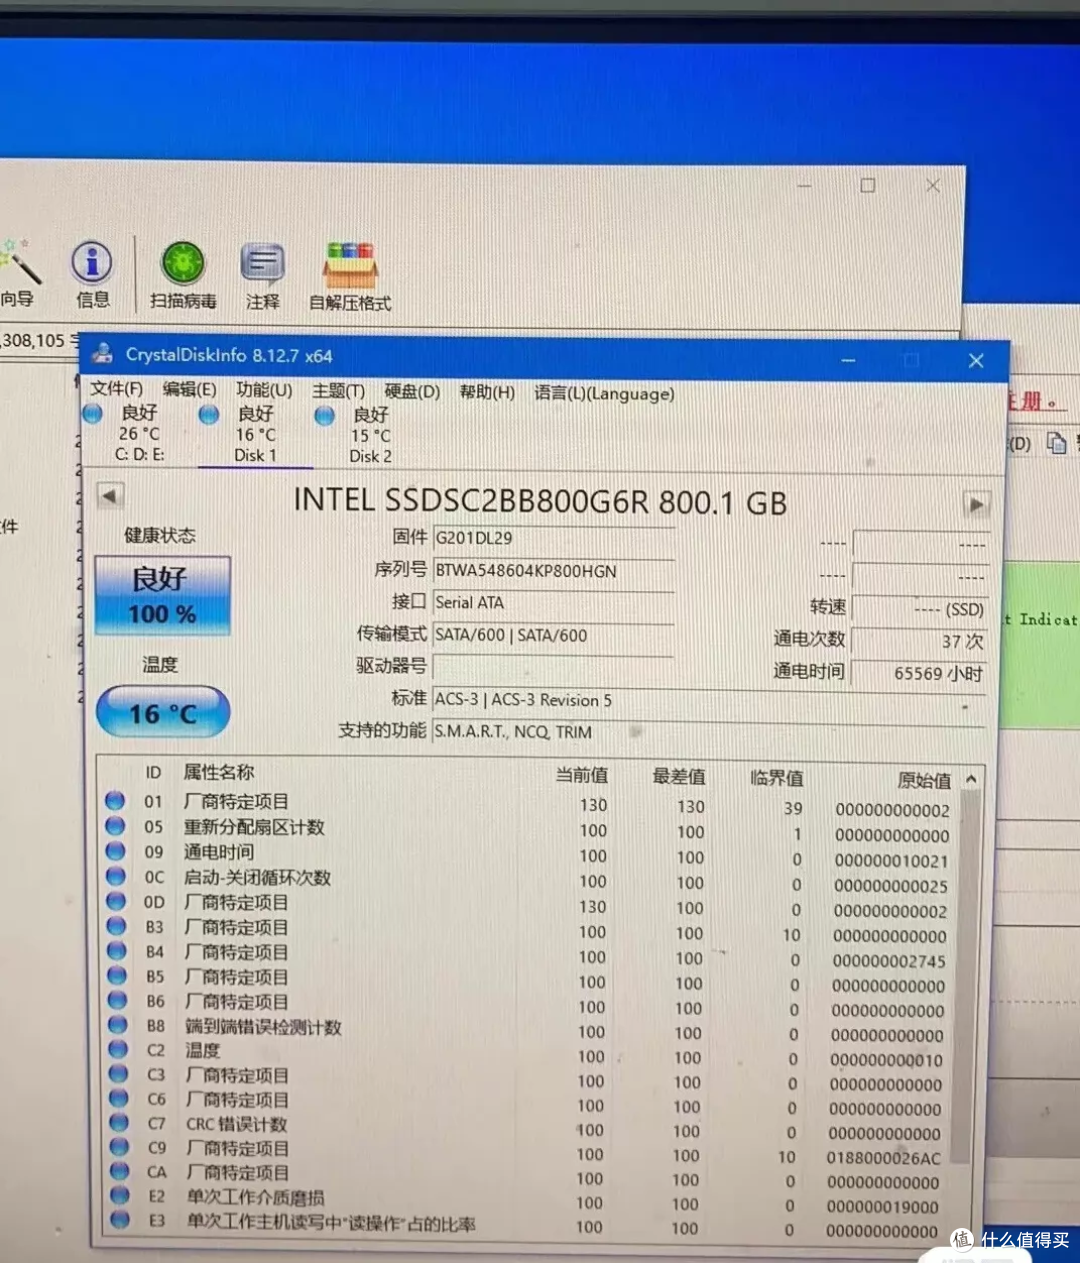
Task: Click status orb for attribute CA
Action: pyautogui.click(x=120, y=1171)
